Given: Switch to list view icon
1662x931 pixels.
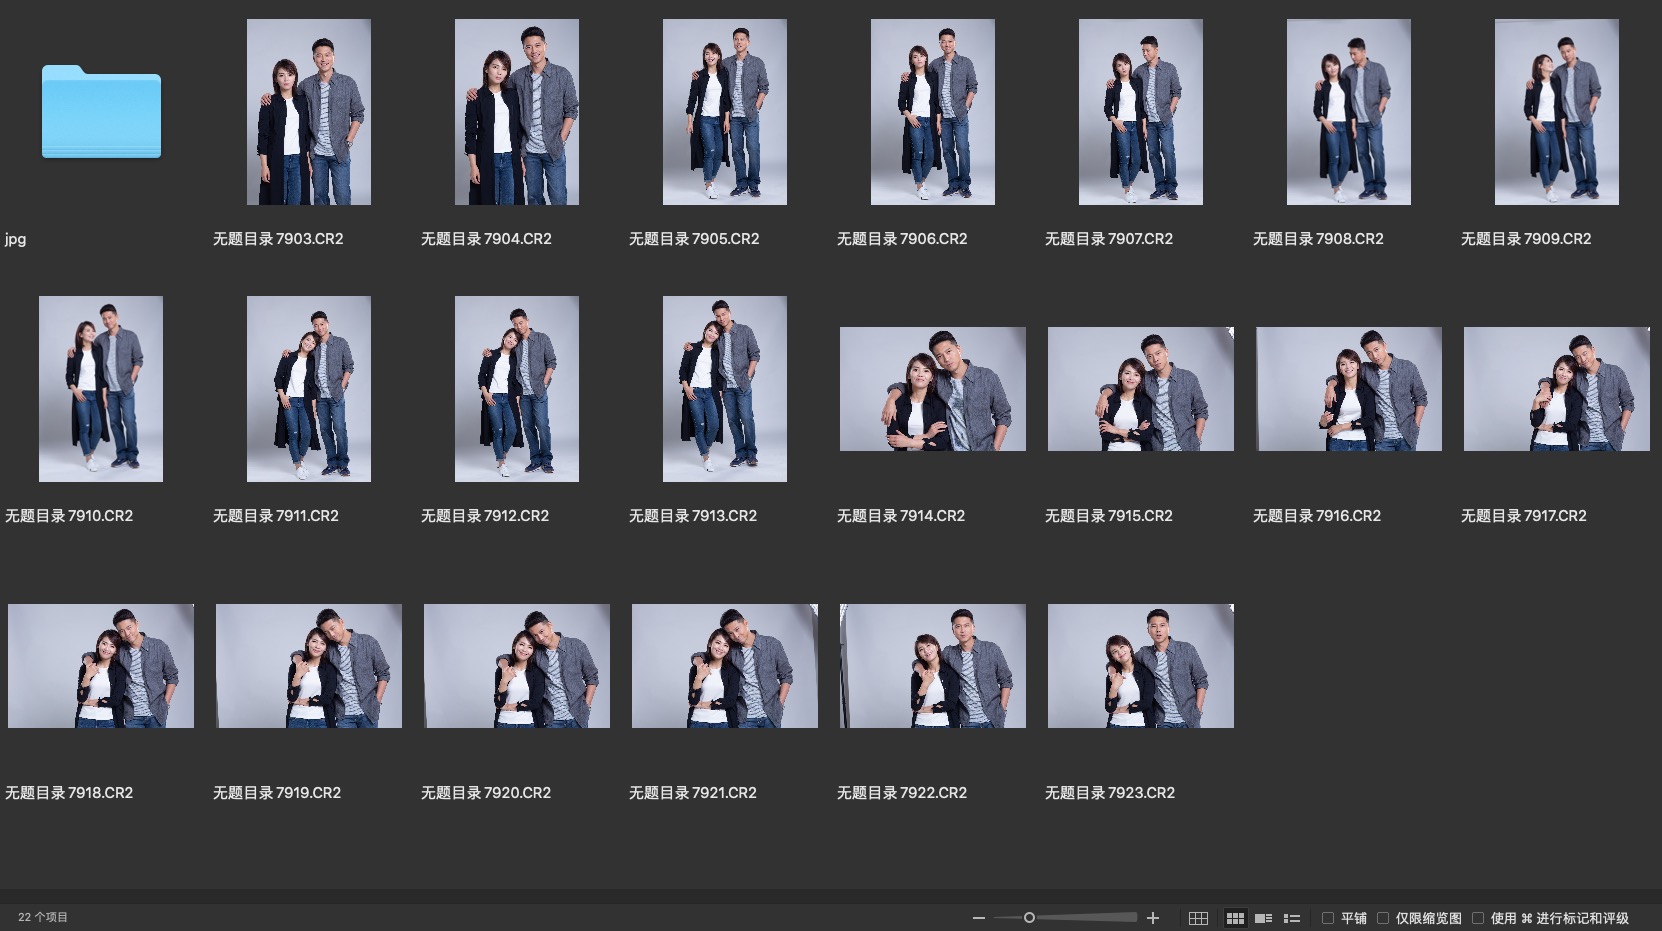Looking at the screenshot, I should click(1292, 918).
